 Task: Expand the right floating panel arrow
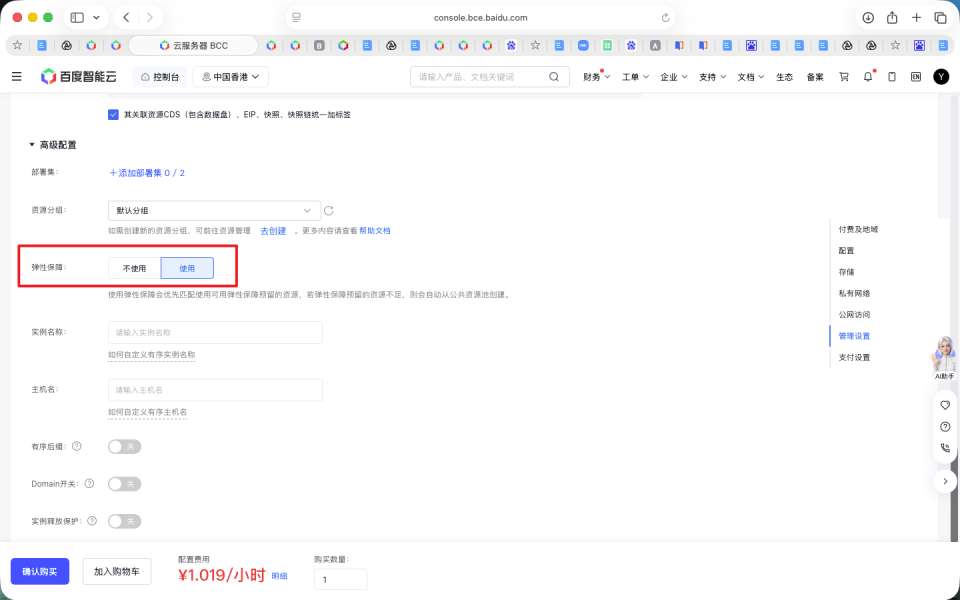(x=945, y=481)
